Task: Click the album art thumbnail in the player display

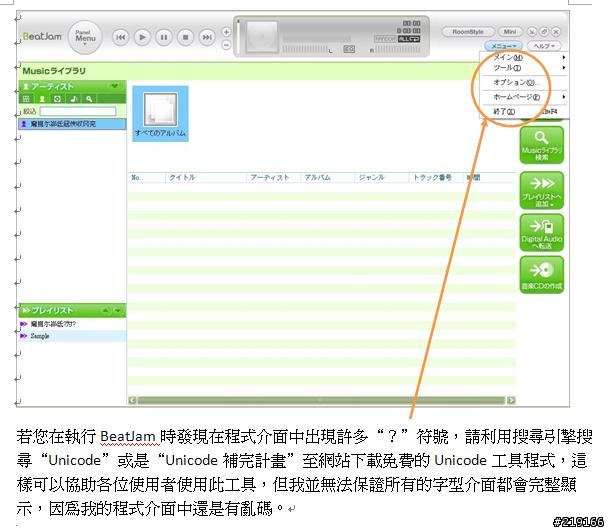Action: [x=262, y=37]
